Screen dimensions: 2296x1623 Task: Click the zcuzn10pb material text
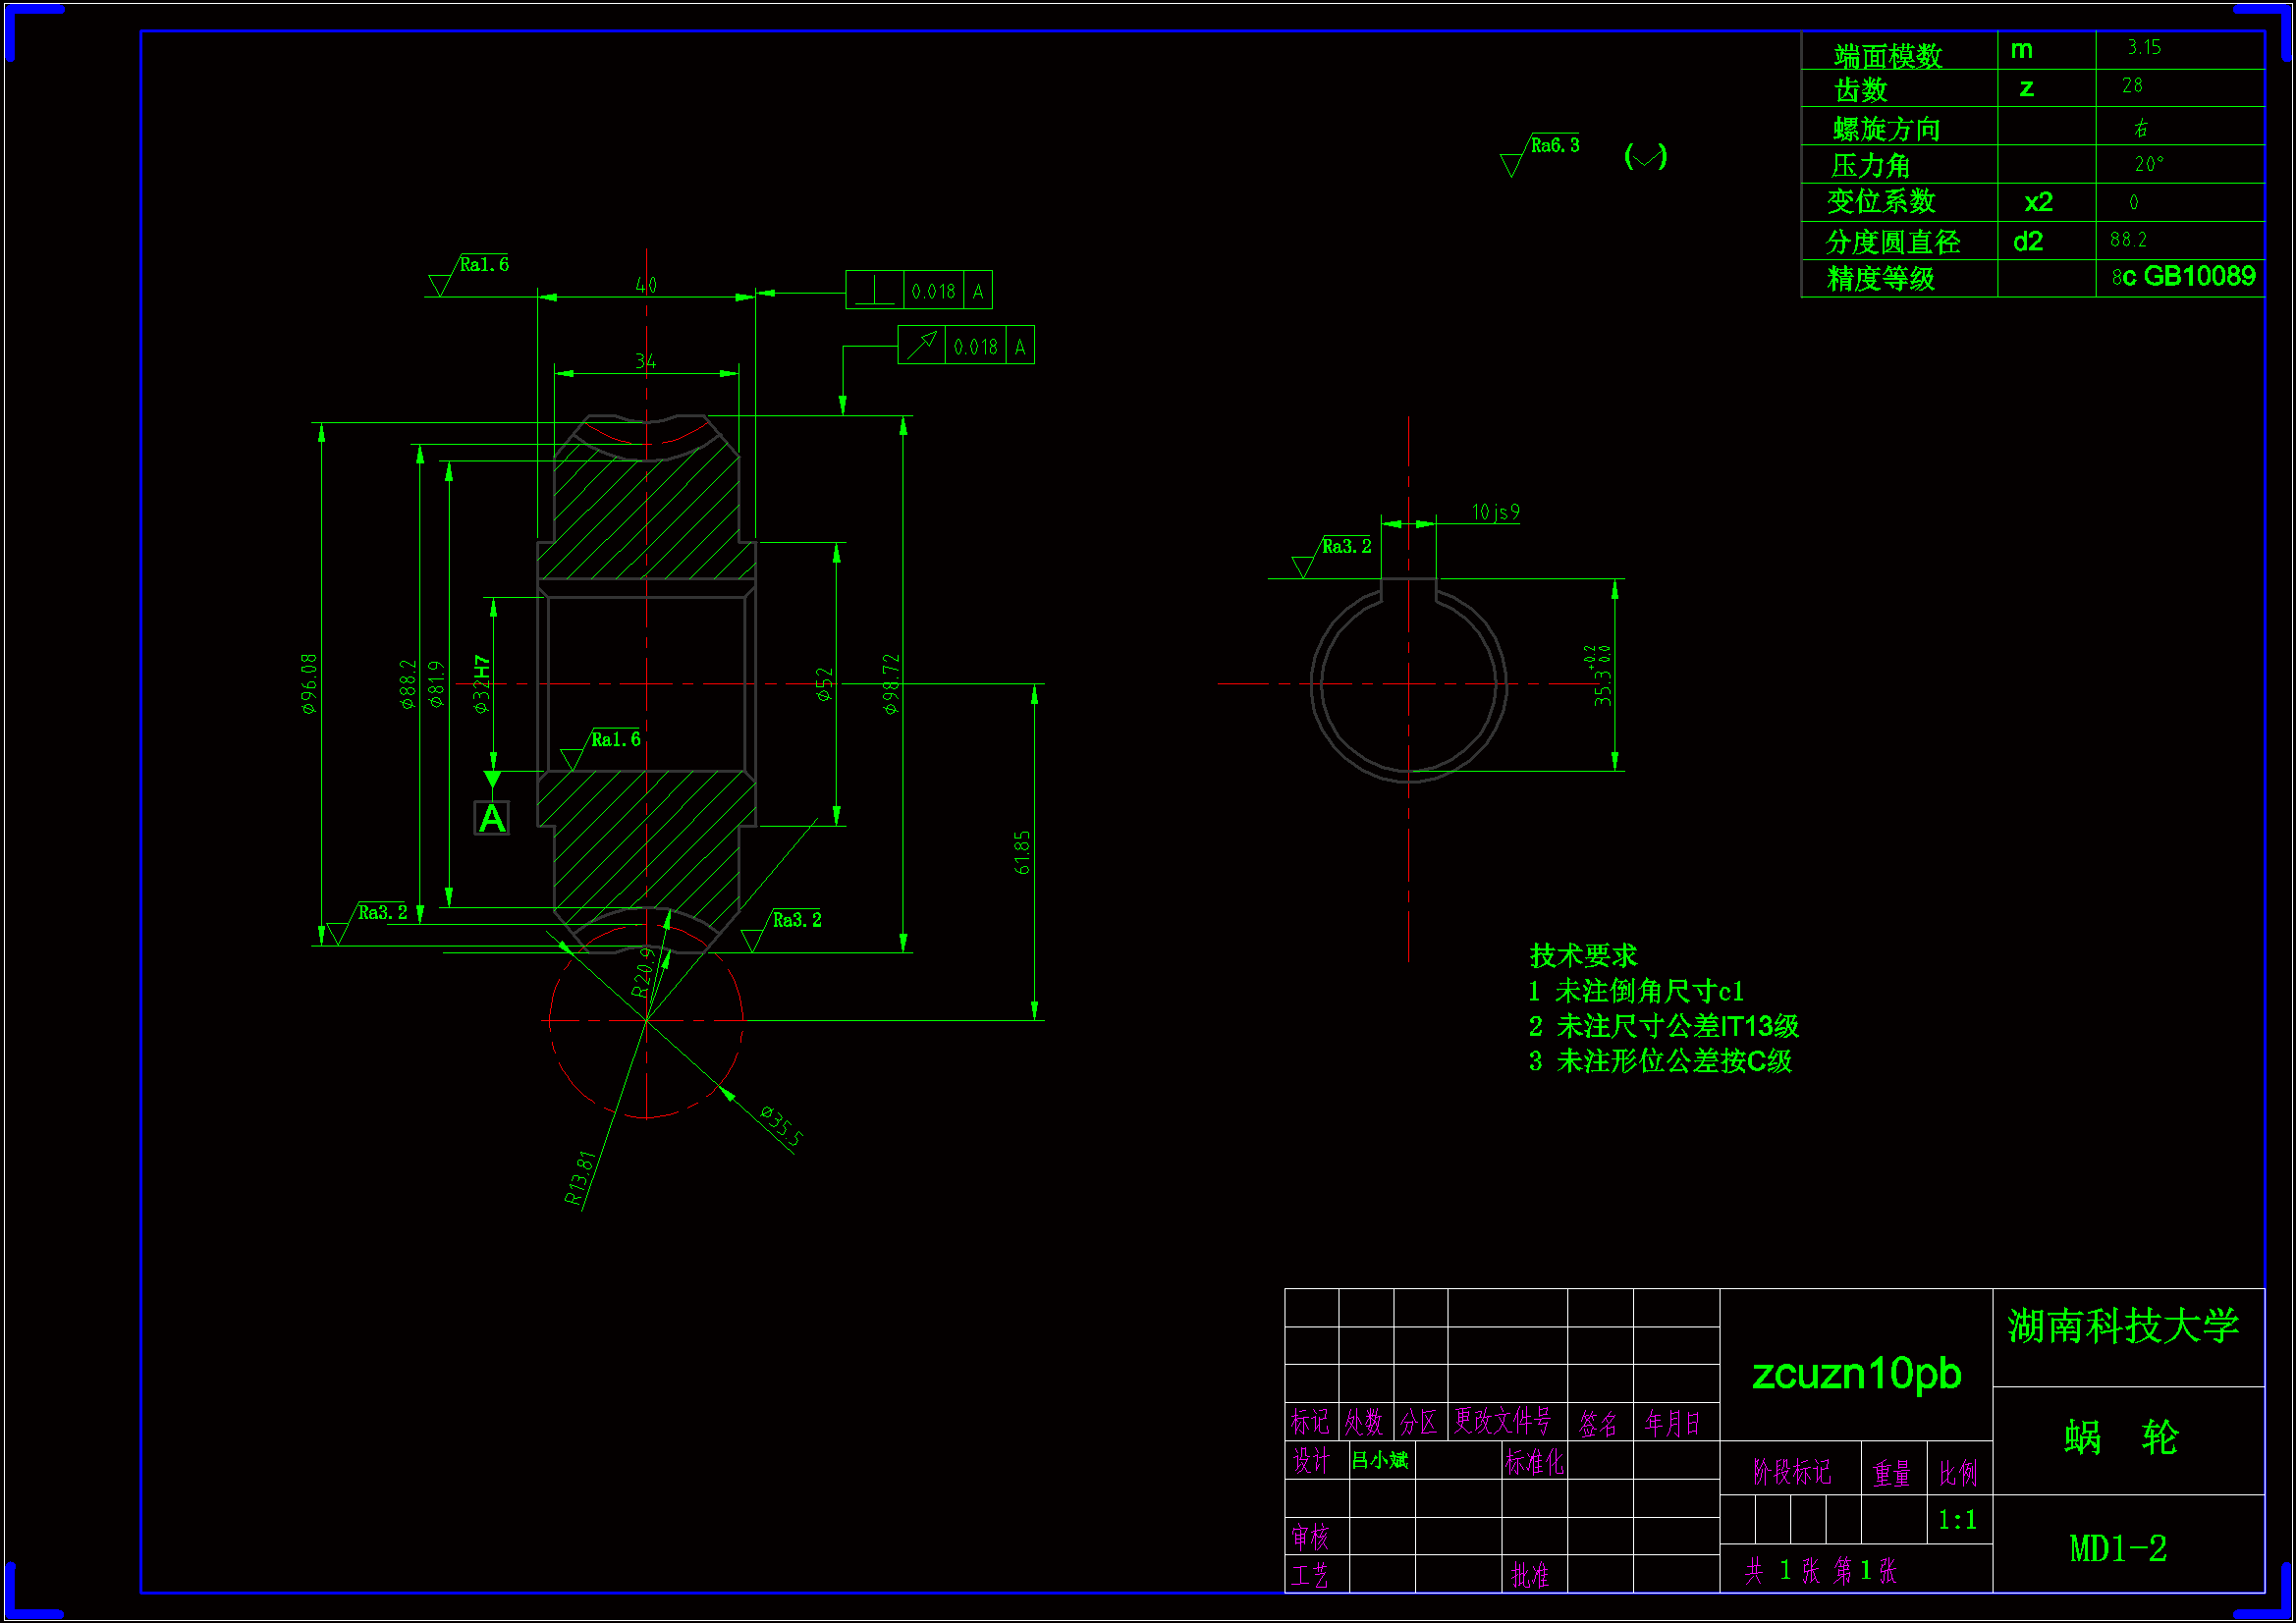click(1856, 1373)
